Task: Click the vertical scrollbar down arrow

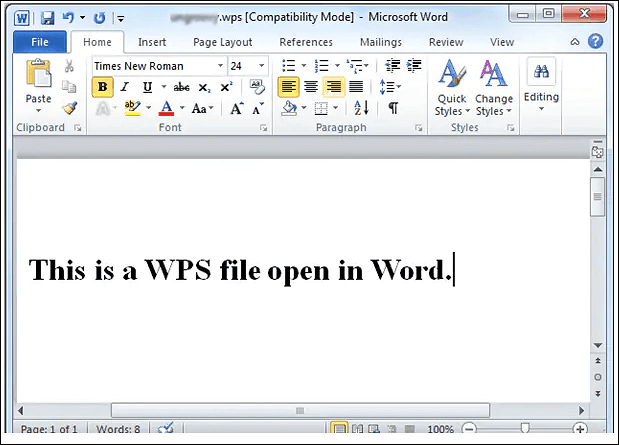Action: point(598,345)
